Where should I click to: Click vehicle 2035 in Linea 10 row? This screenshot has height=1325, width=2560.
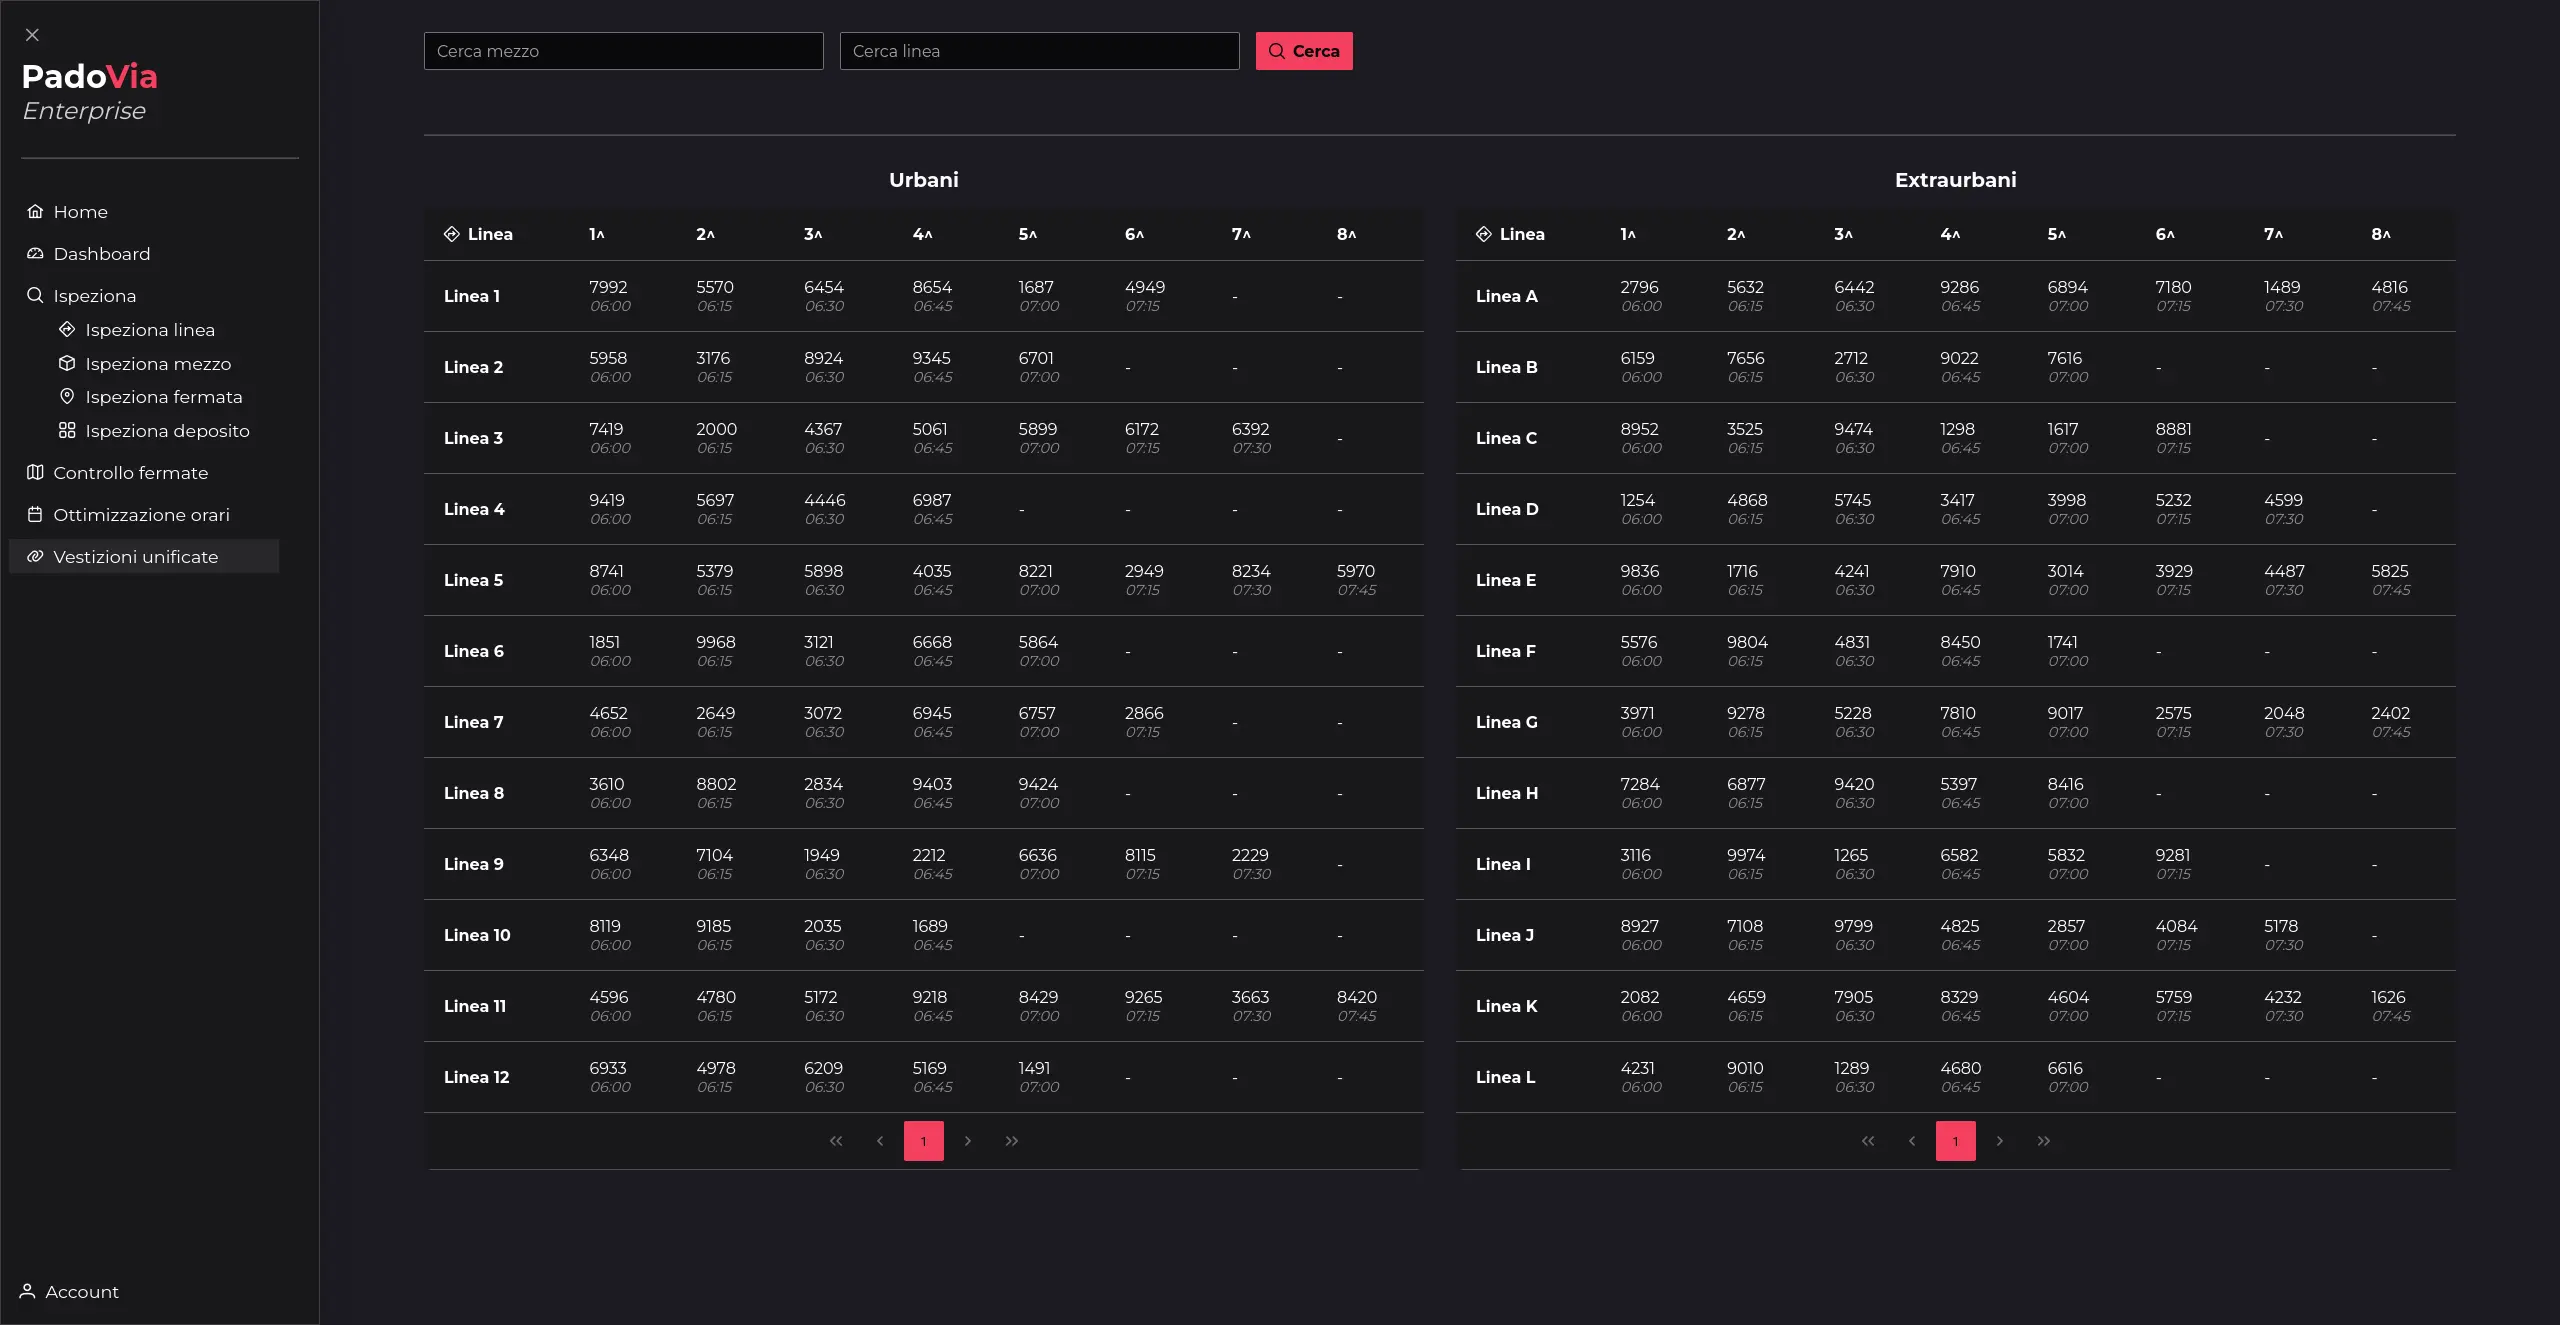823,926
